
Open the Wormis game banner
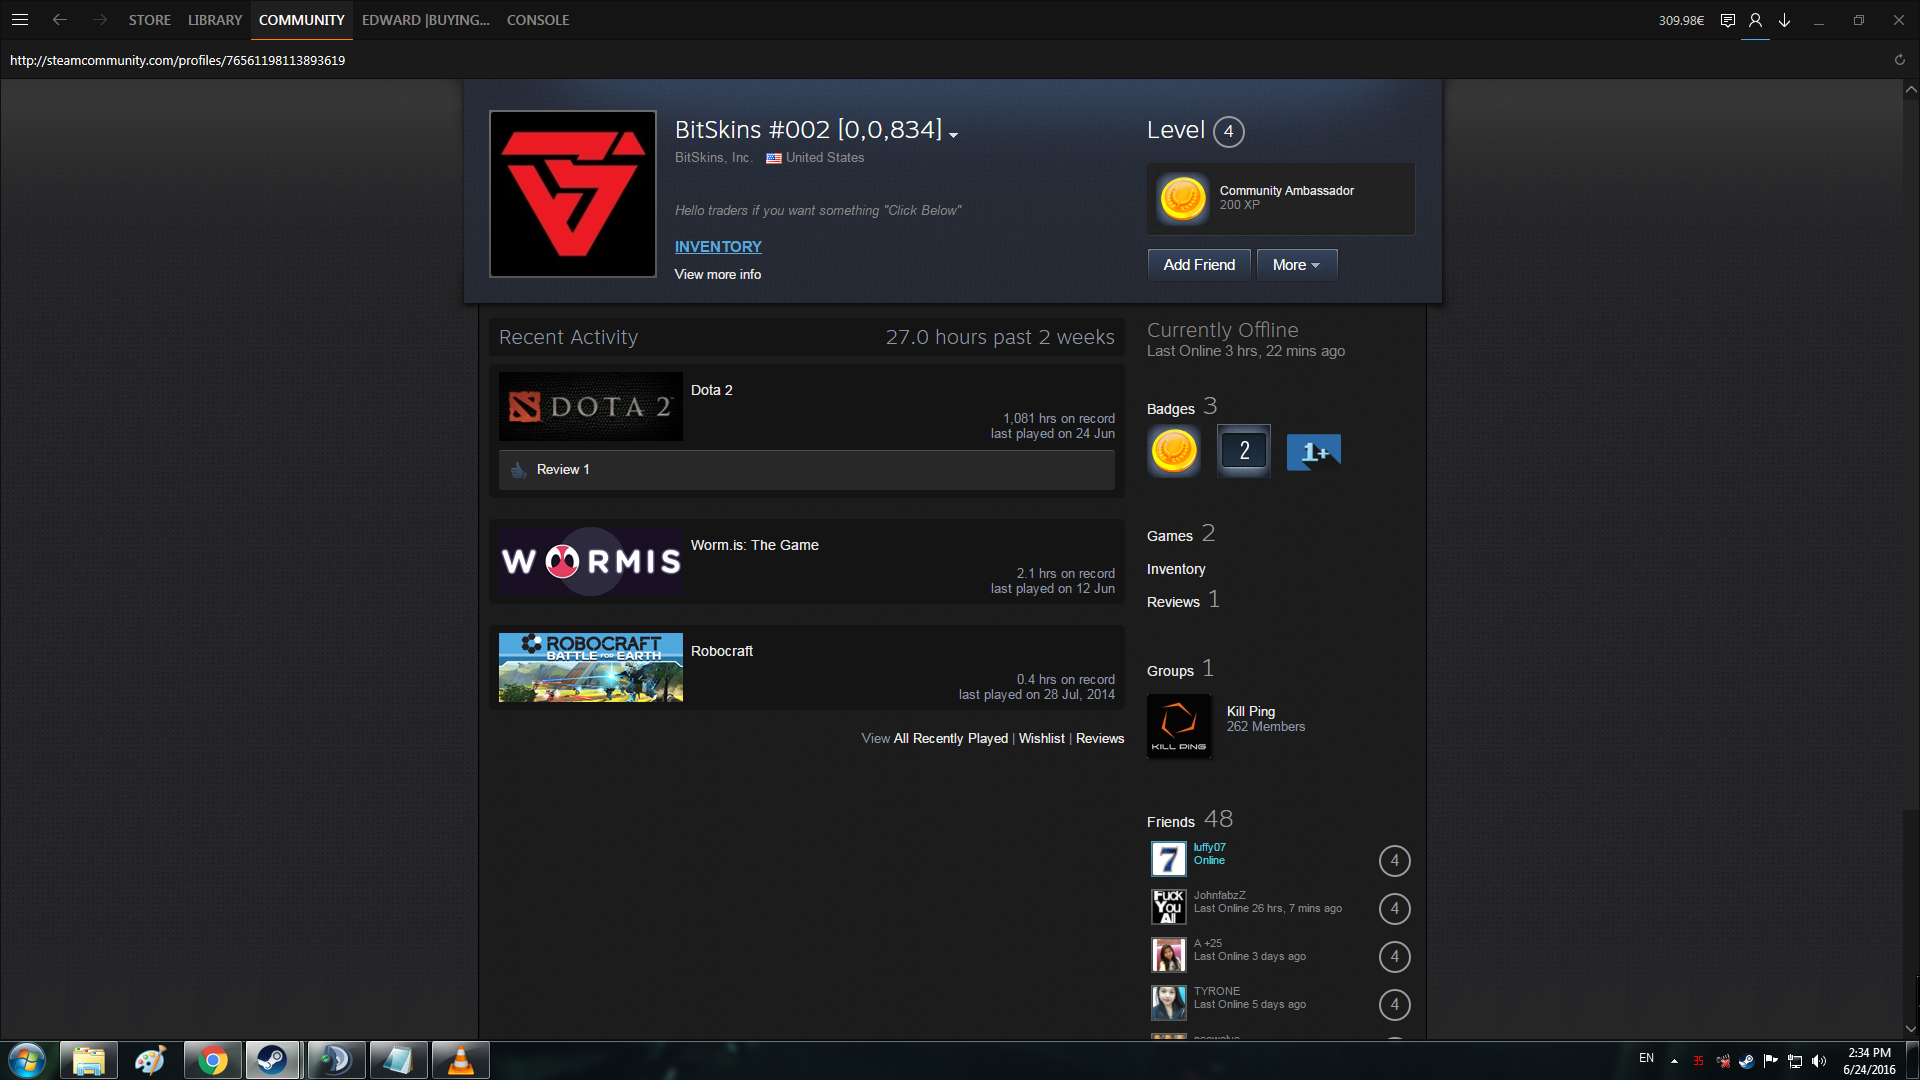coord(591,562)
